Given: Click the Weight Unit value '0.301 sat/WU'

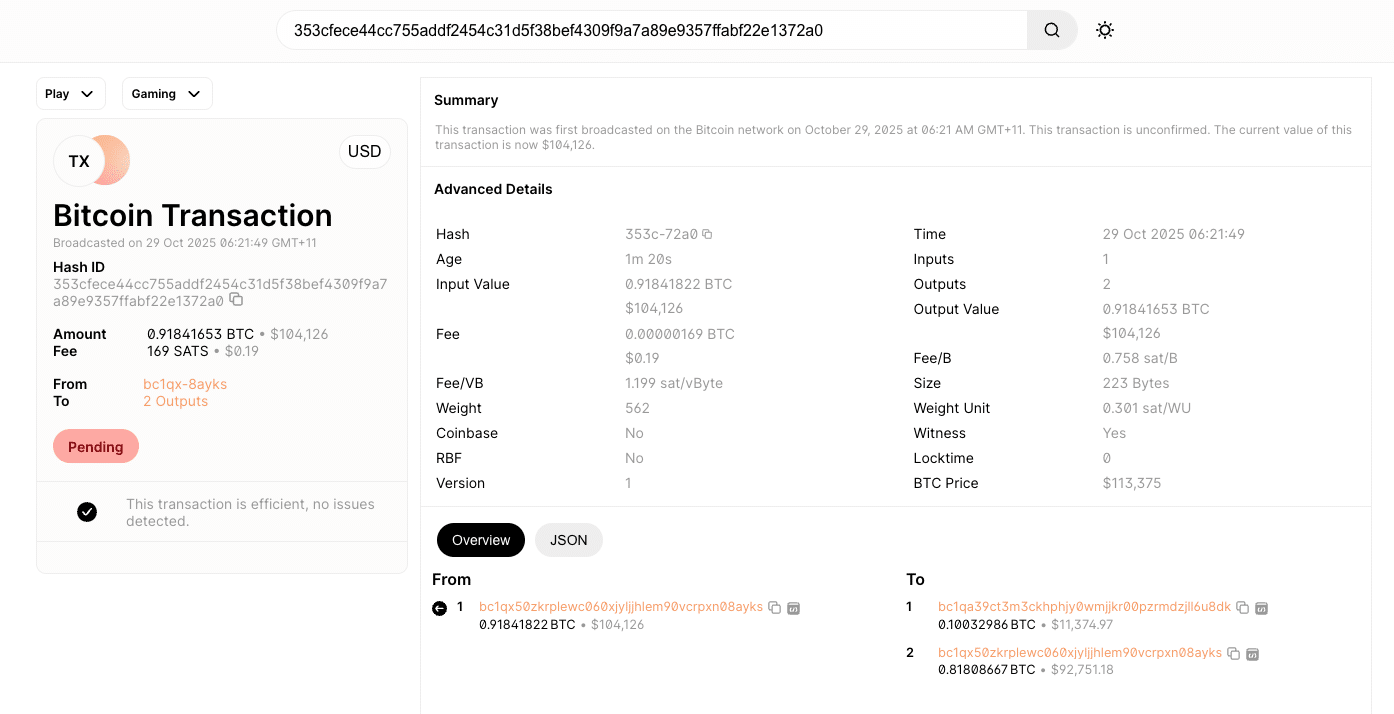Looking at the screenshot, I should tap(1146, 408).
